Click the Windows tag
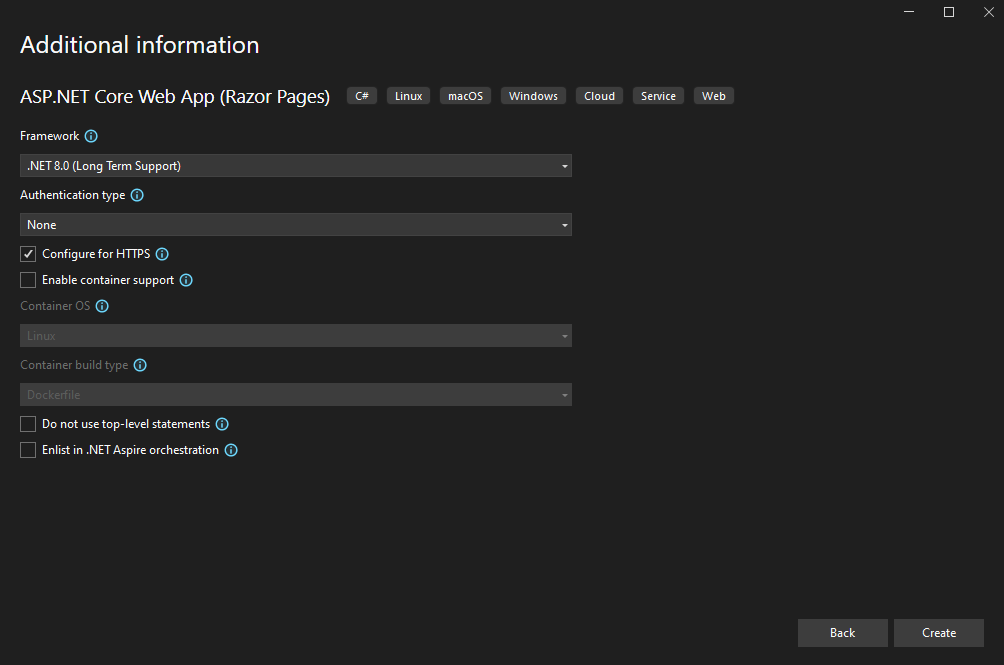Image resolution: width=1004 pixels, height=665 pixels. point(533,96)
